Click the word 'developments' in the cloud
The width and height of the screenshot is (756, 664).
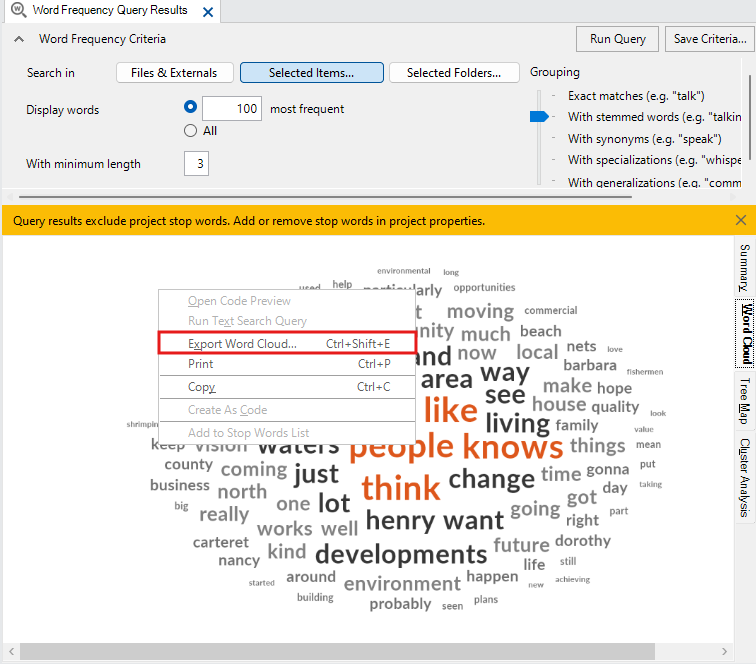(401, 554)
